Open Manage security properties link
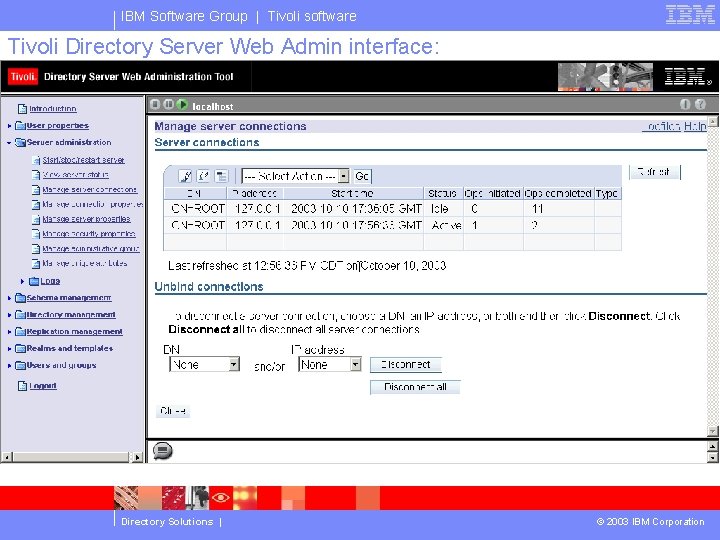The width and height of the screenshot is (720, 540). click(89, 234)
